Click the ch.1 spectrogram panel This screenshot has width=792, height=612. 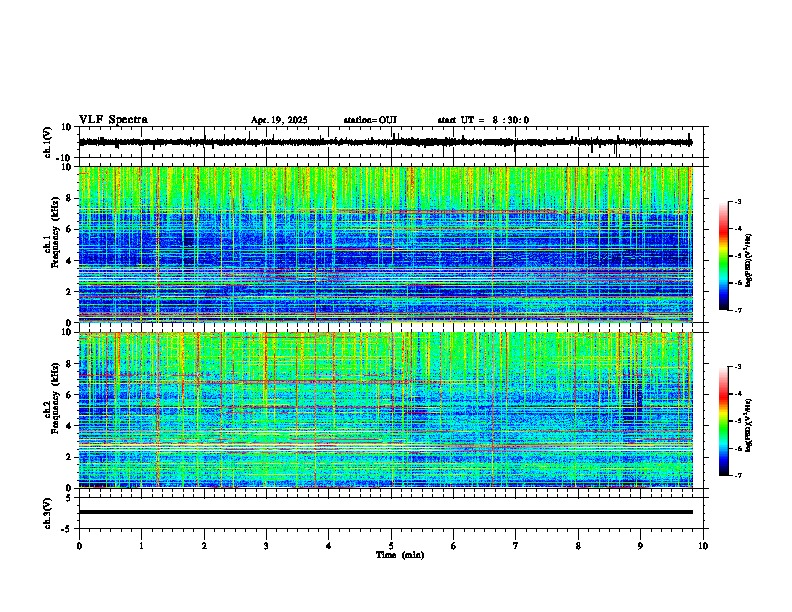(385, 244)
